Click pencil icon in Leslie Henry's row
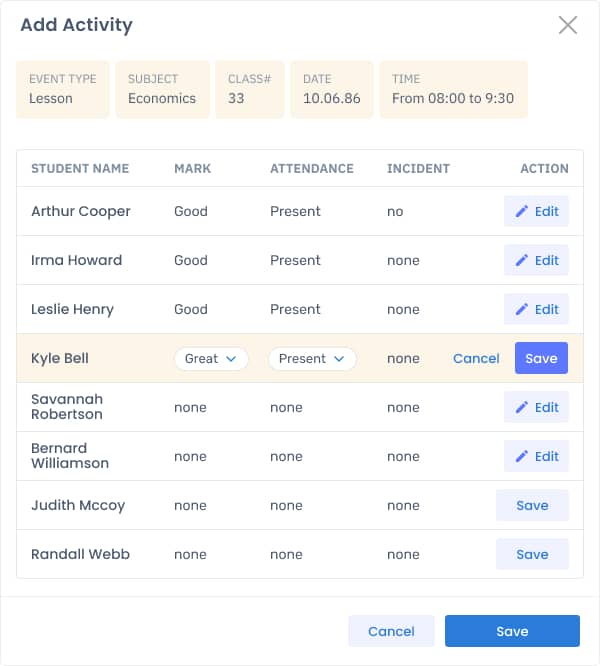 [x=521, y=309]
